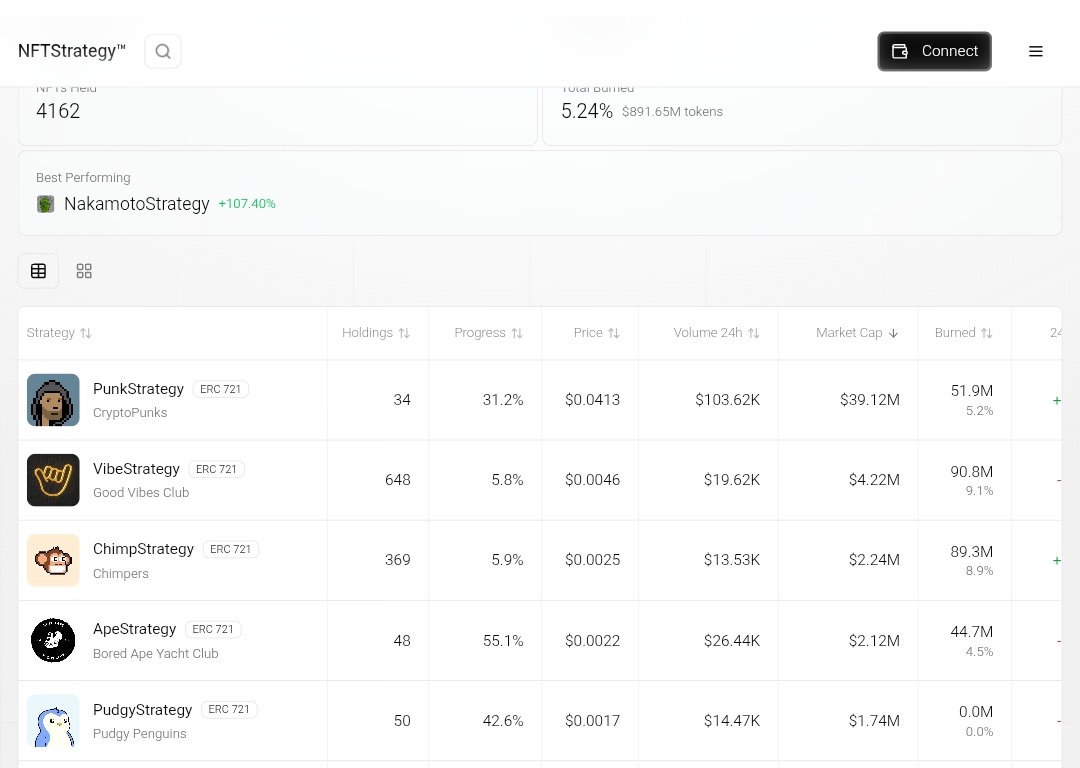Click the Good Vibes Club label
Image resolution: width=1080 pixels, height=768 pixels.
point(141,492)
